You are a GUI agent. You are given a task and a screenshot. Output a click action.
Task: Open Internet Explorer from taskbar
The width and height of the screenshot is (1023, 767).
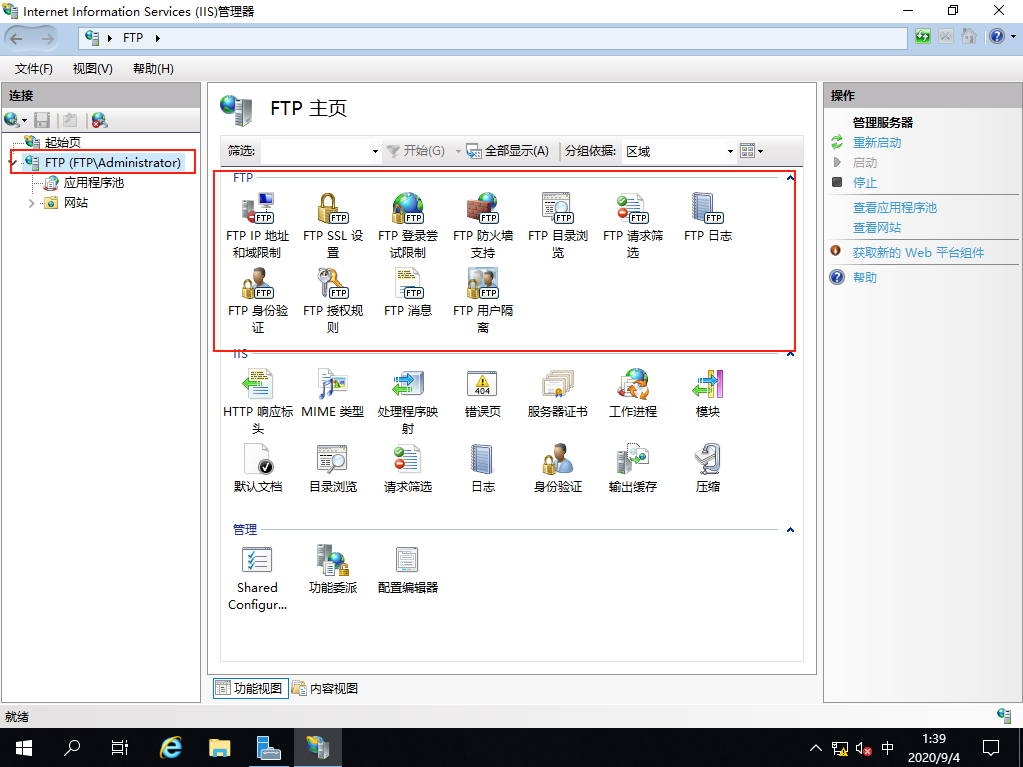click(x=171, y=747)
